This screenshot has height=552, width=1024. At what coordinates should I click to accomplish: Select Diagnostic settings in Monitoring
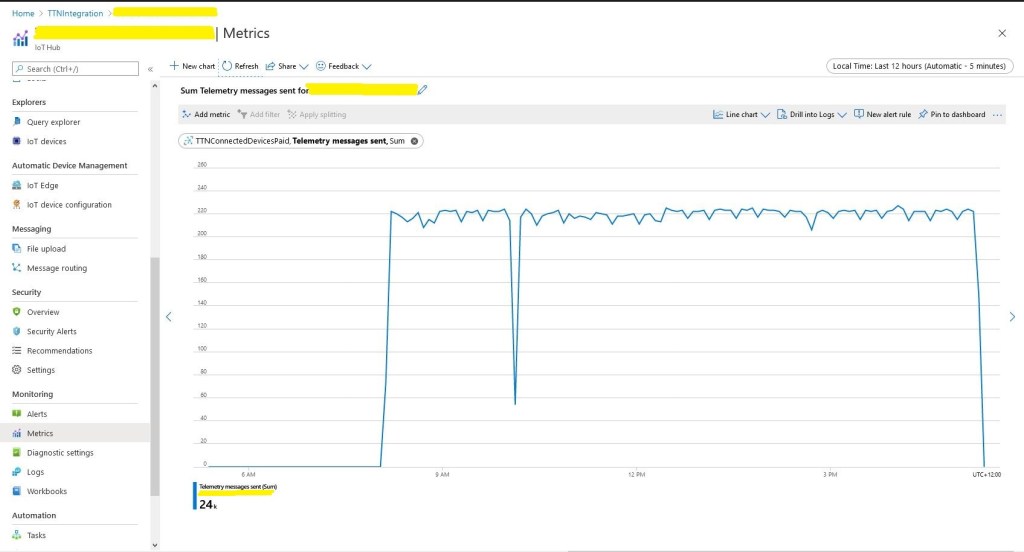coord(60,453)
